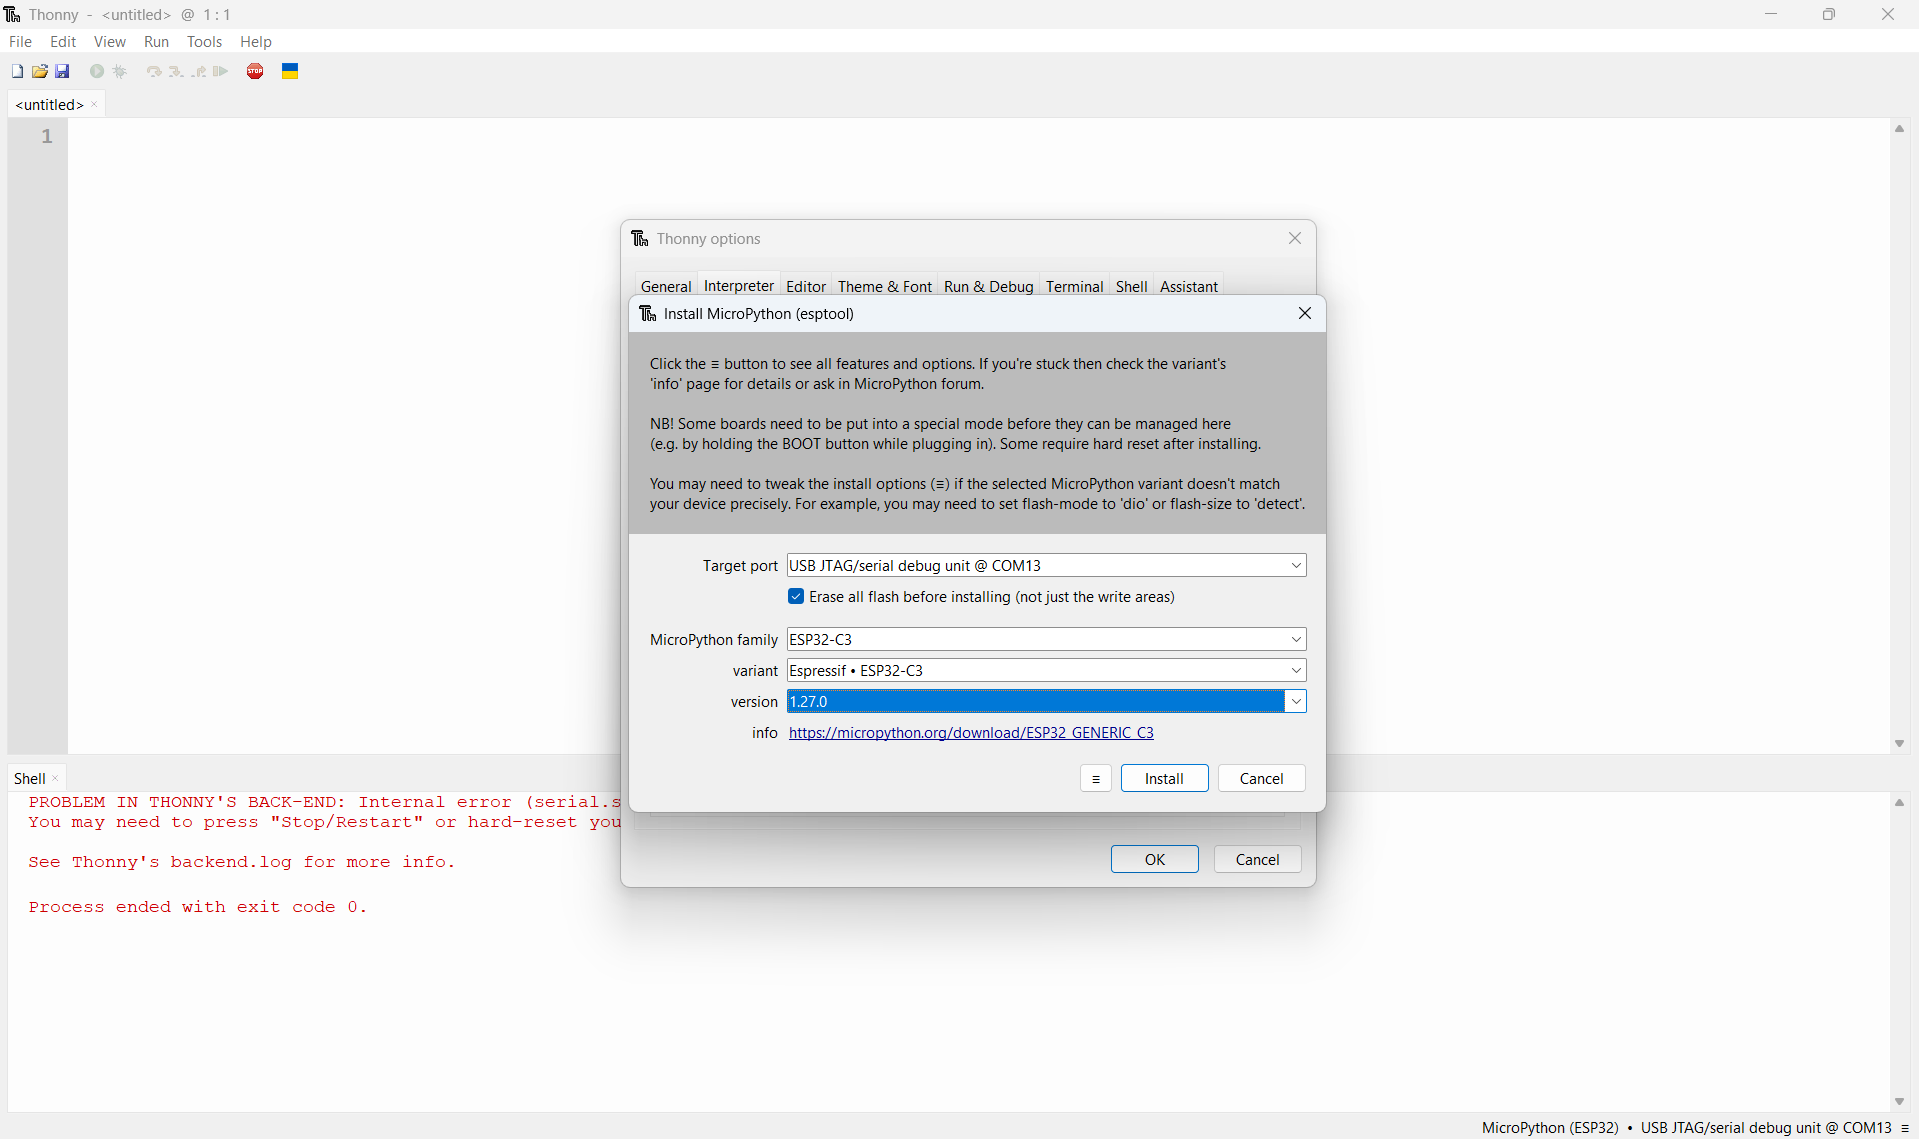Image resolution: width=1919 pixels, height=1139 pixels.
Task: Open the micropython.org ESP32_GENERIC_C3 info link
Action: 970,733
